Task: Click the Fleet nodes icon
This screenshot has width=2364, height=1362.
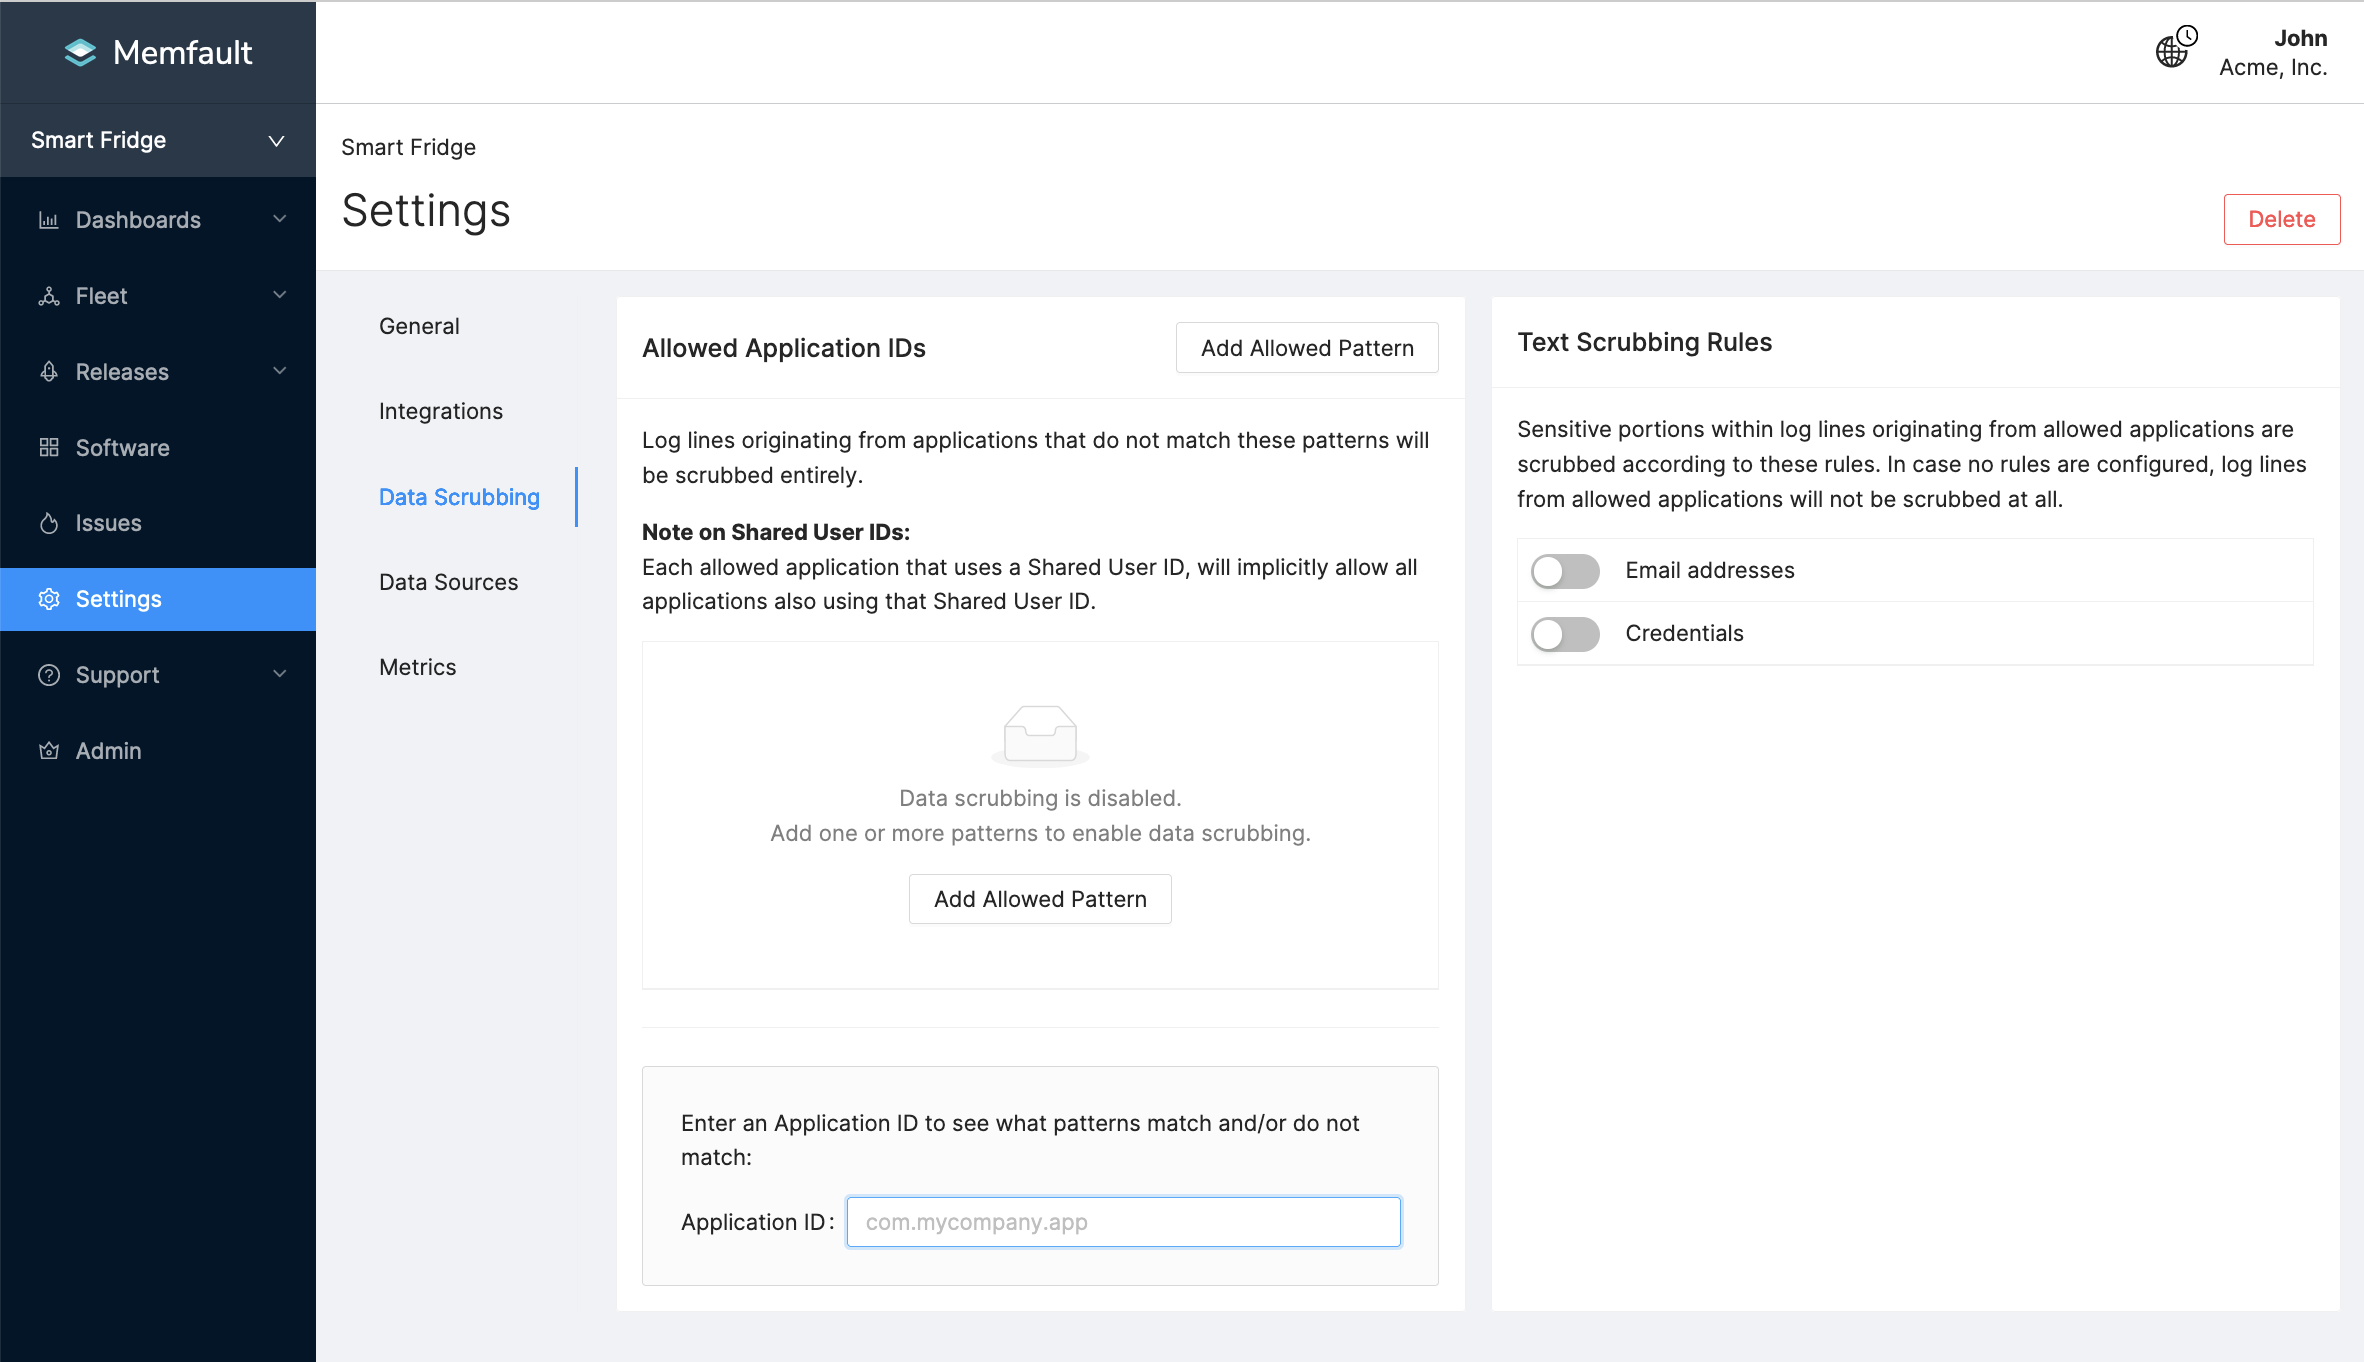Action: point(48,296)
